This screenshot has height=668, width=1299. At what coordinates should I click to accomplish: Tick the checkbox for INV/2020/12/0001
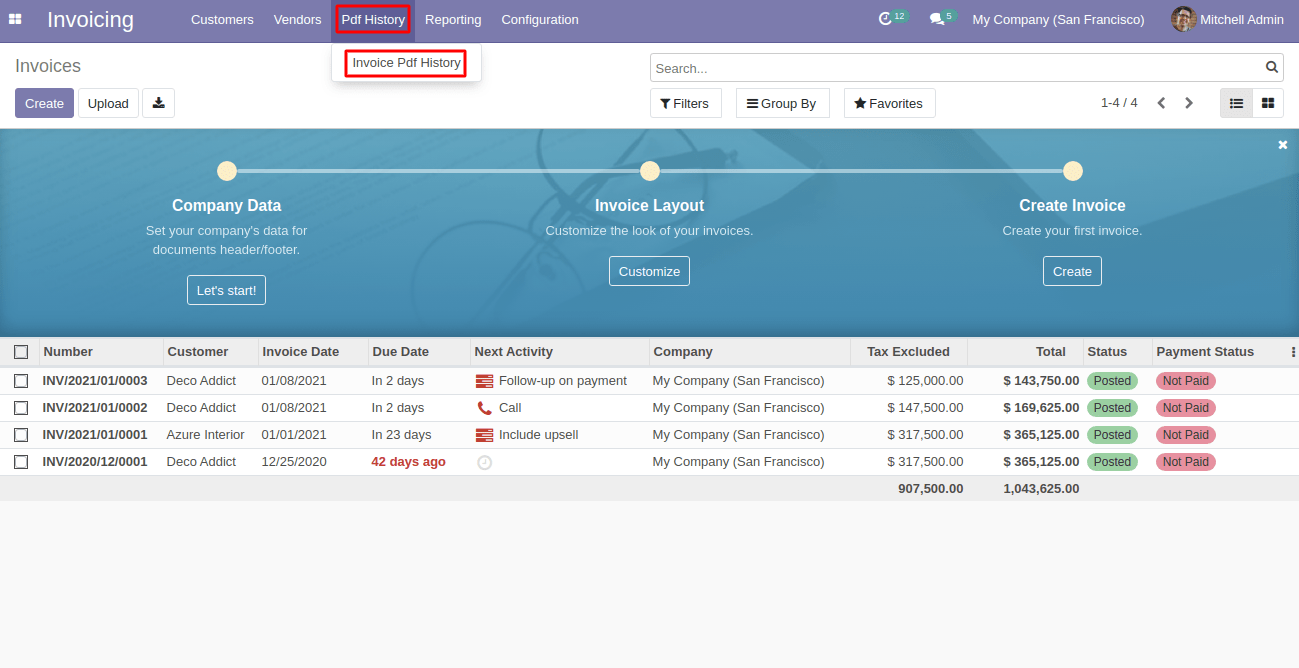point(21,461)
